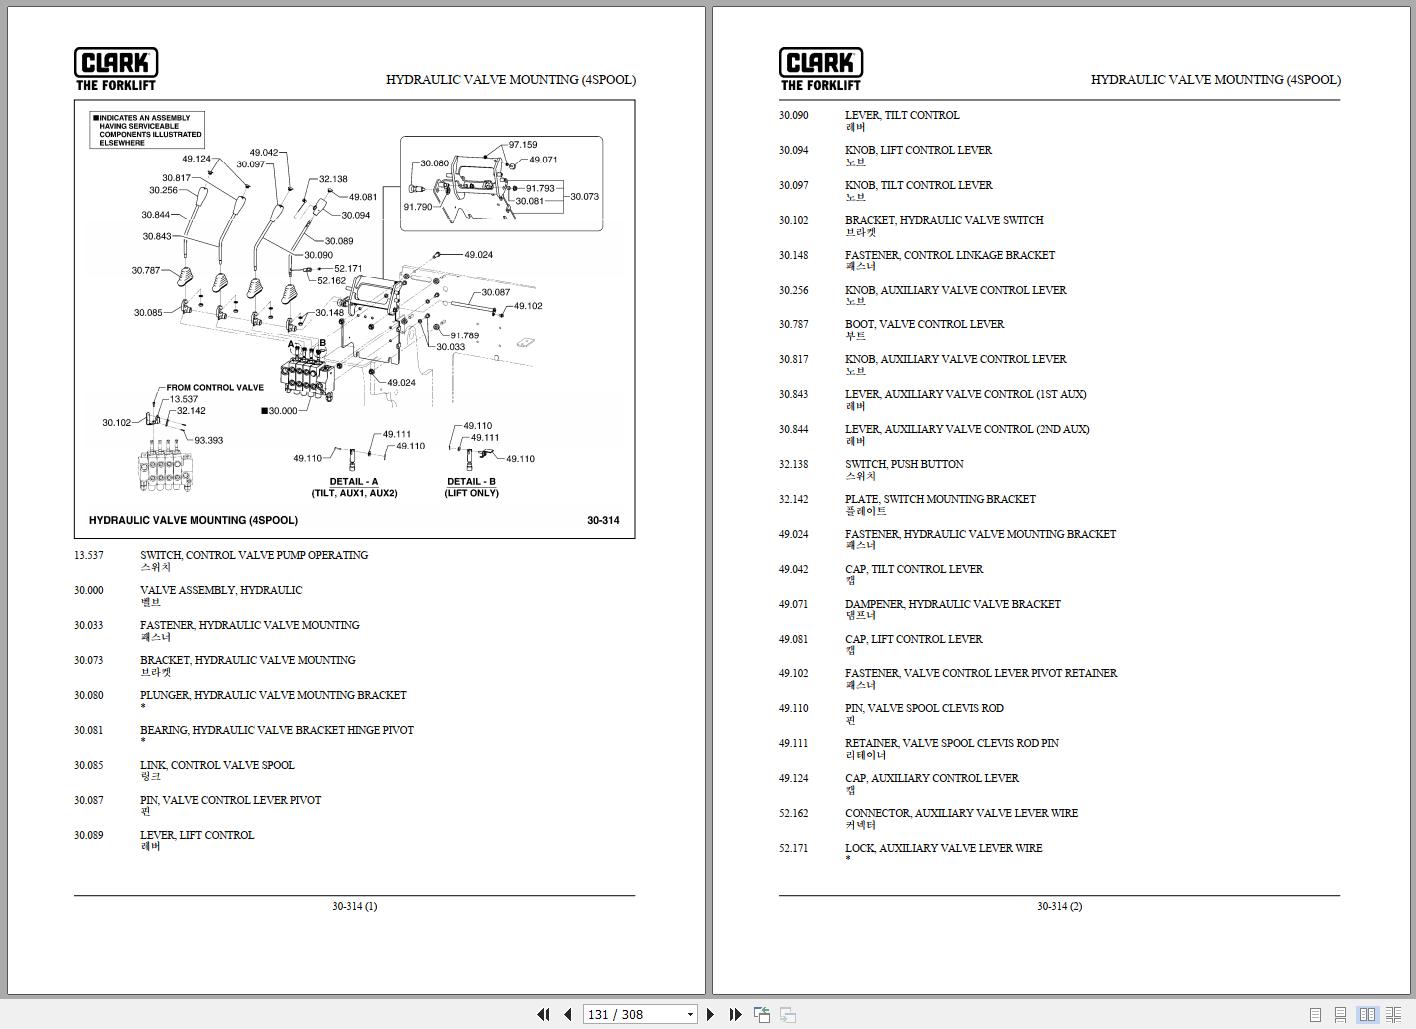The height and width of the screenshot is (1029, 1416).
Task: Click part number 49.102 on right page list
Action: [x=794, y=673]
